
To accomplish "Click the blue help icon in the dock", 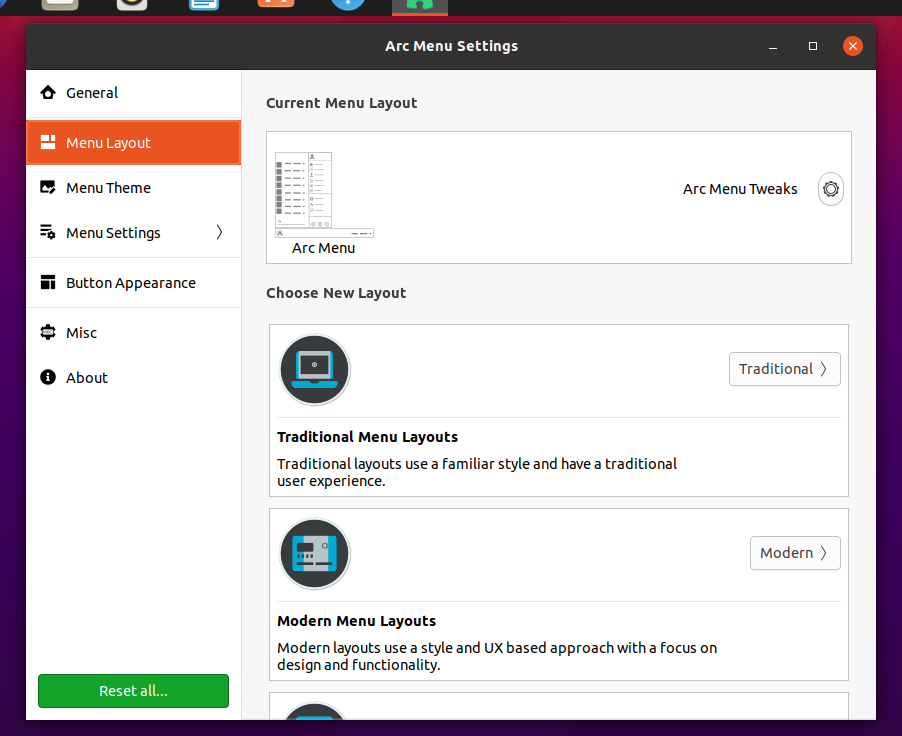I will tap(348, 5).
